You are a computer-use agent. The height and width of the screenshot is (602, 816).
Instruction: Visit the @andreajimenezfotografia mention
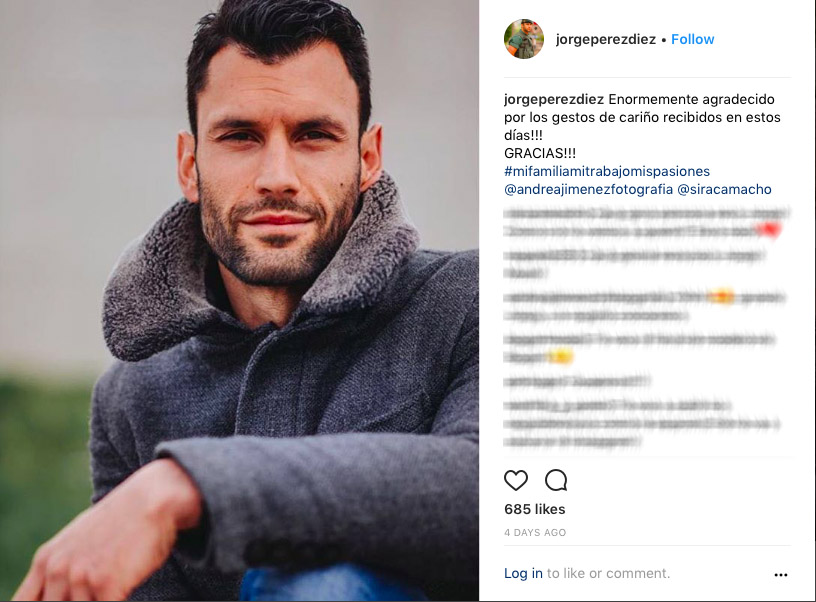pos(588,189)
